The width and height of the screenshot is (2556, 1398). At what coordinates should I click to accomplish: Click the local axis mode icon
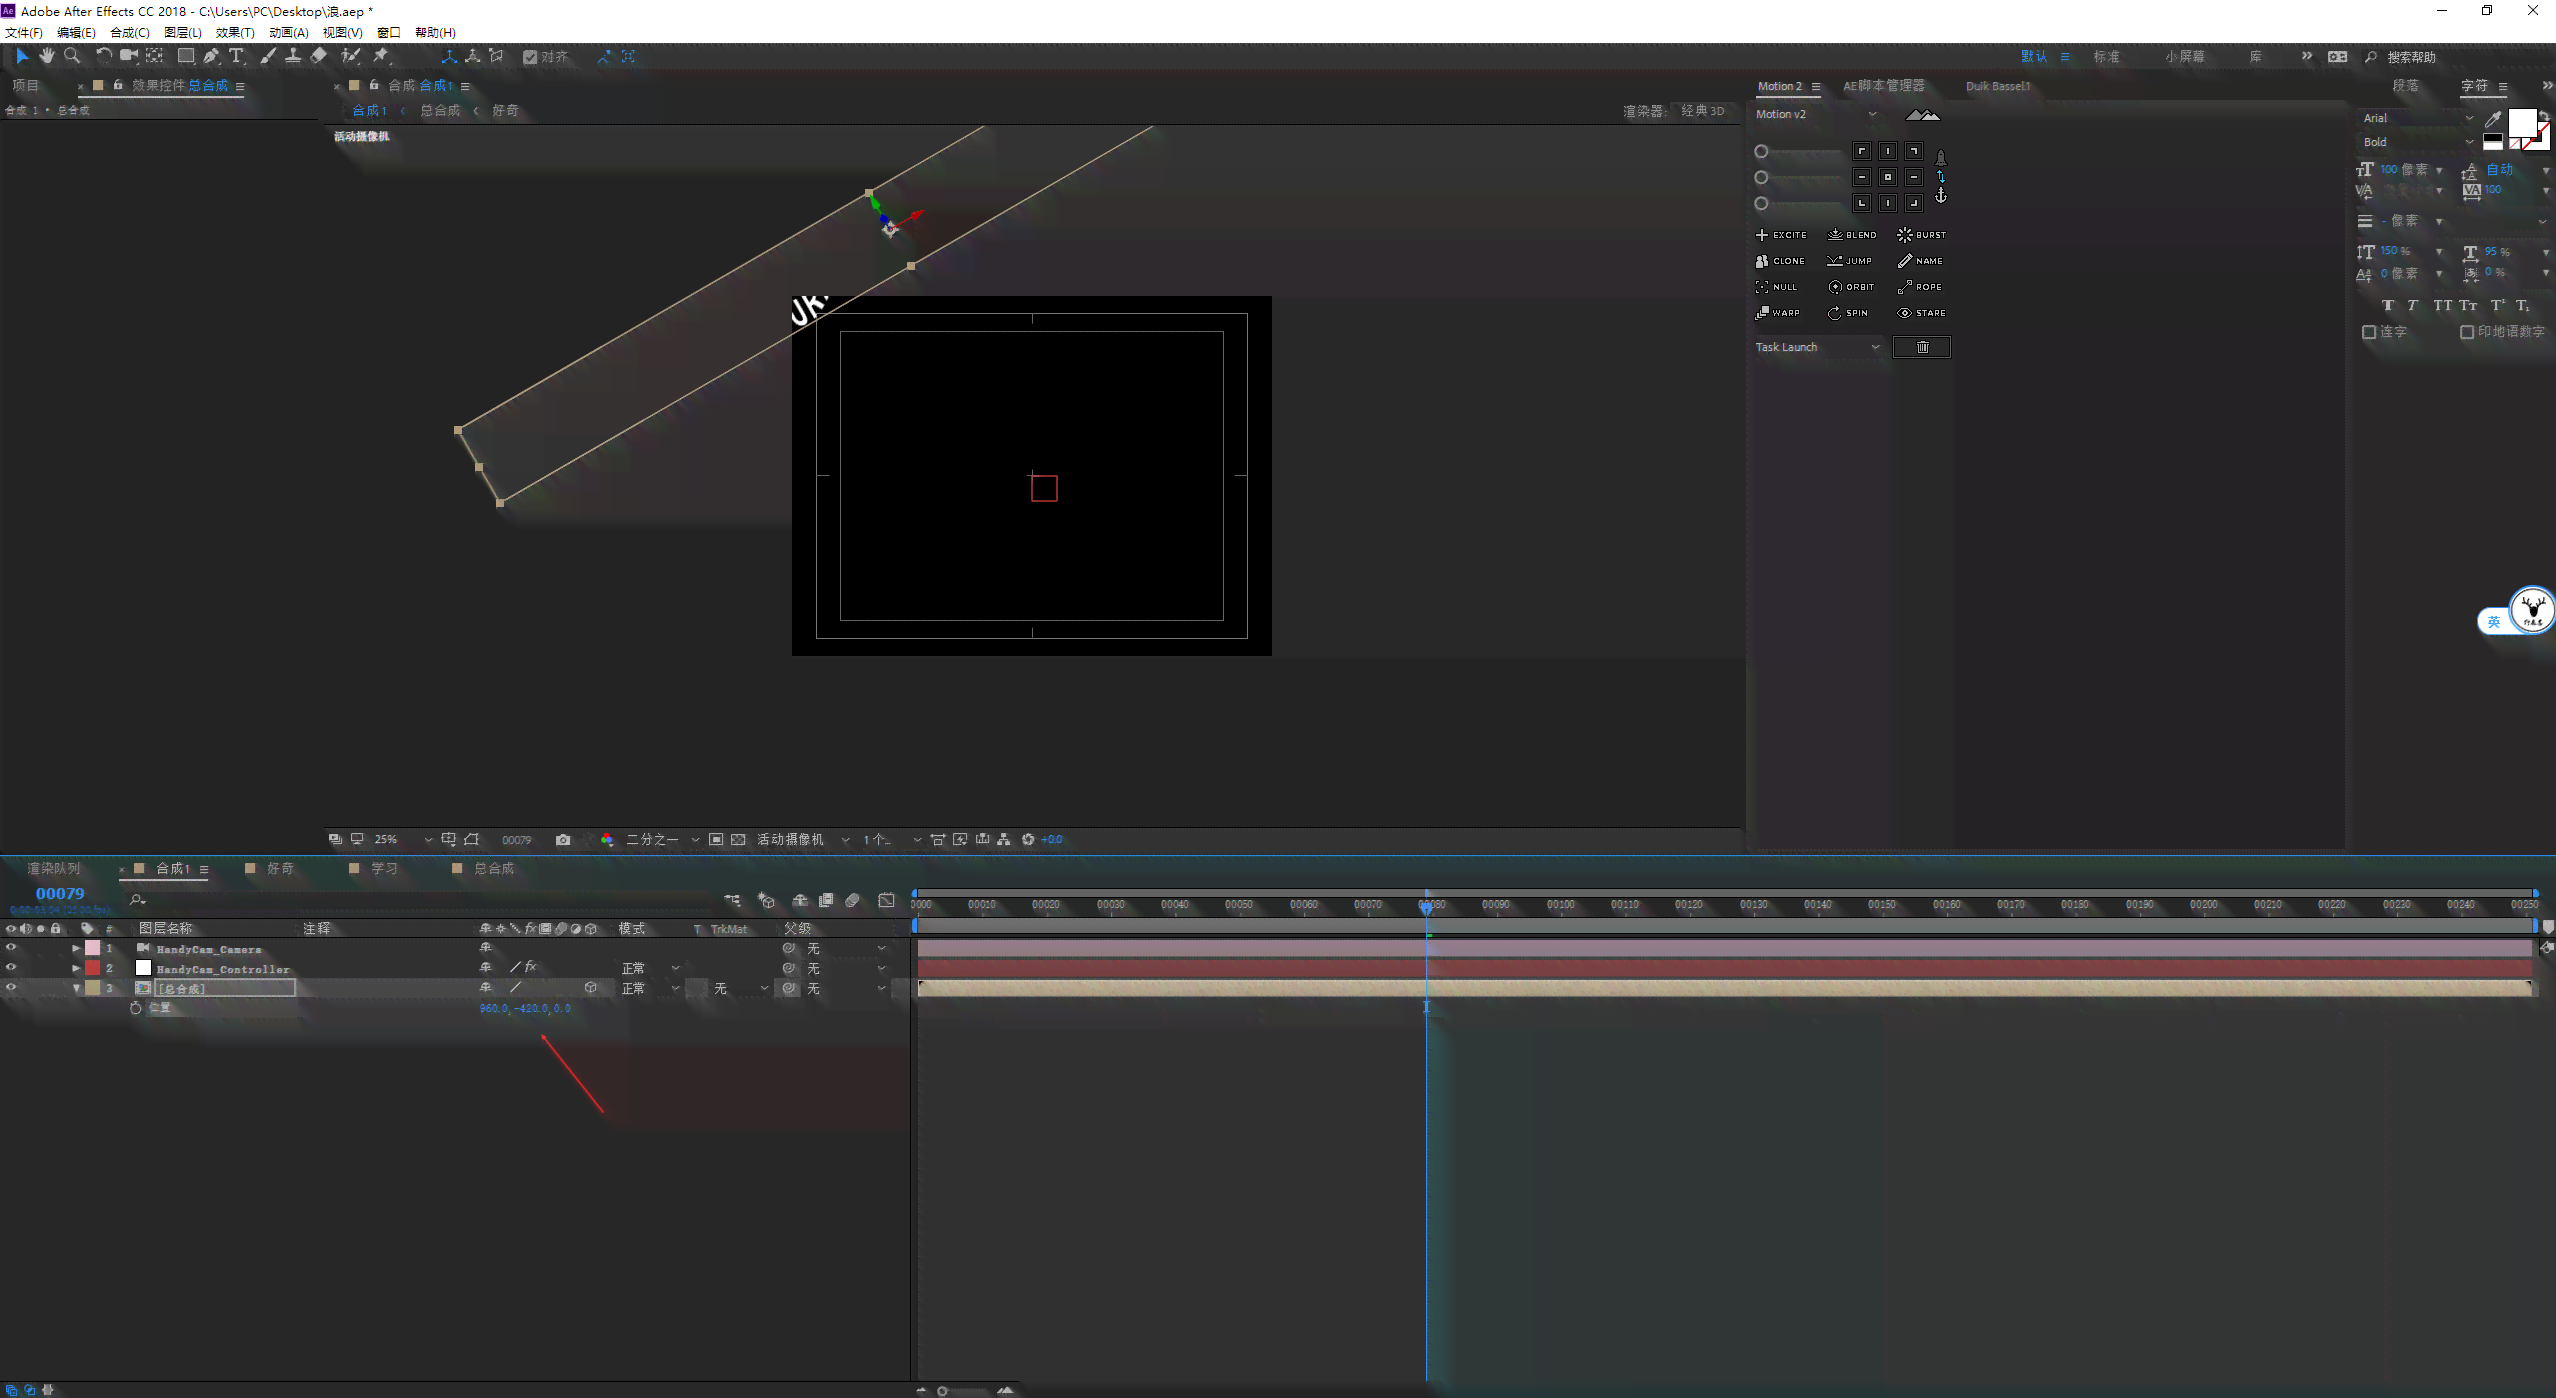tap(449, 57)
